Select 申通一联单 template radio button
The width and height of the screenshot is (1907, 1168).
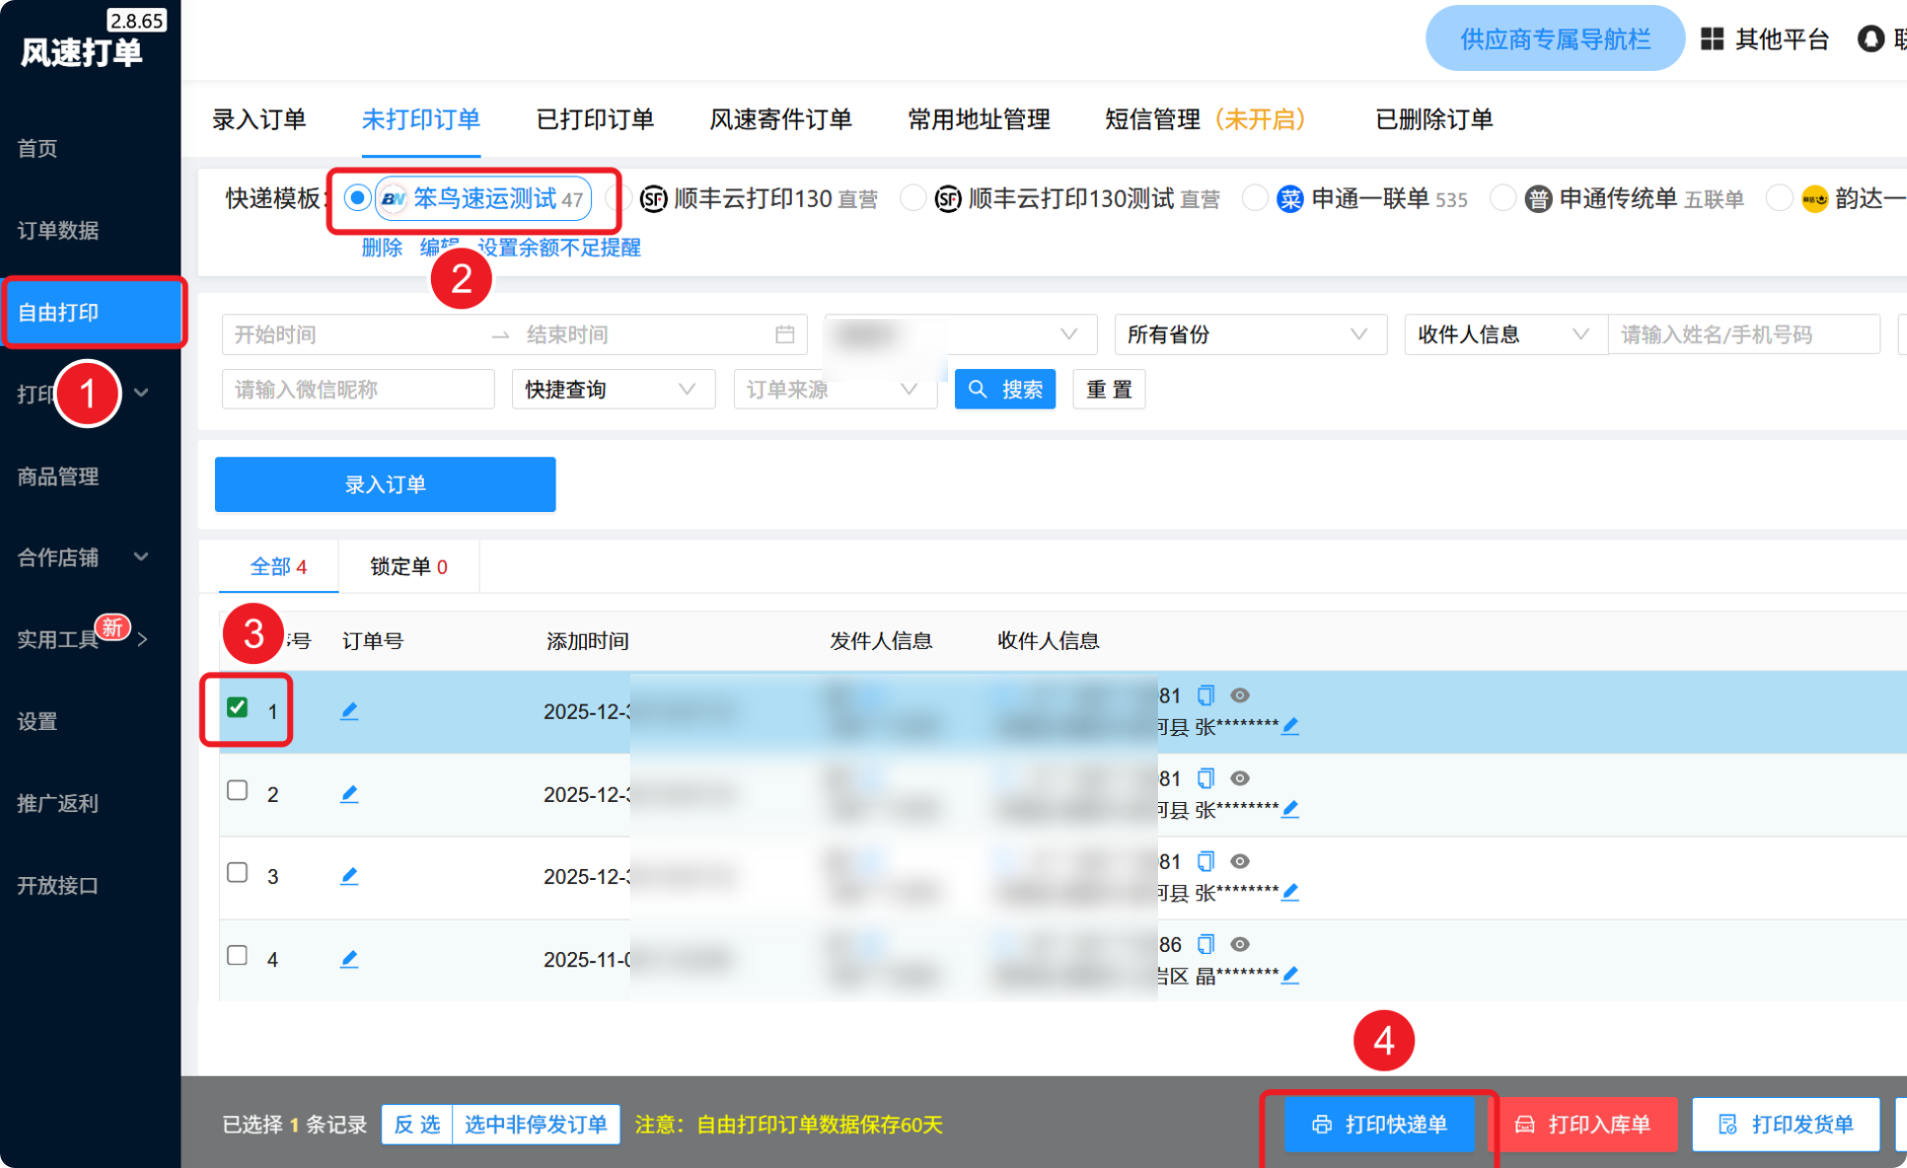click(1255, 198)
